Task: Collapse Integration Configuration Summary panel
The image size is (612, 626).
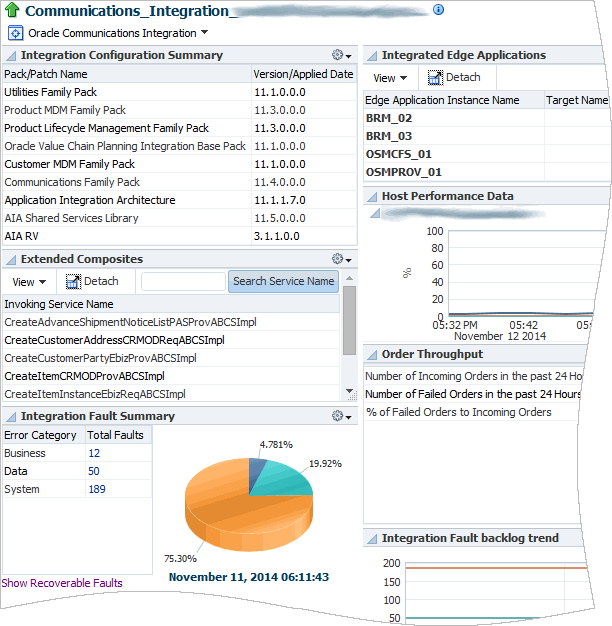Action: pyautogui.click(x=11, y=55)
